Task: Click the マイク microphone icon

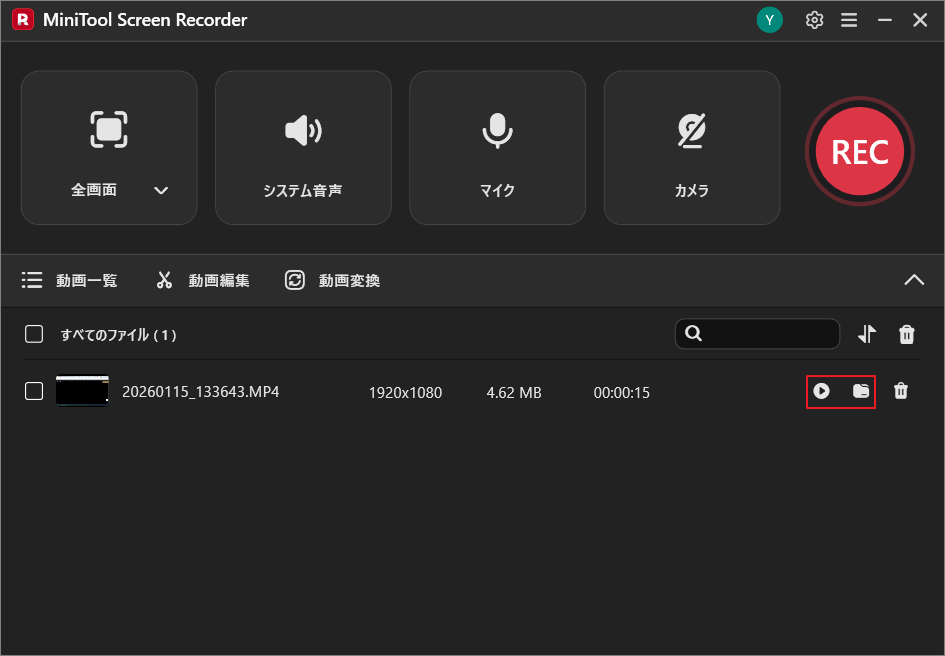Action: tap(497, 131)
